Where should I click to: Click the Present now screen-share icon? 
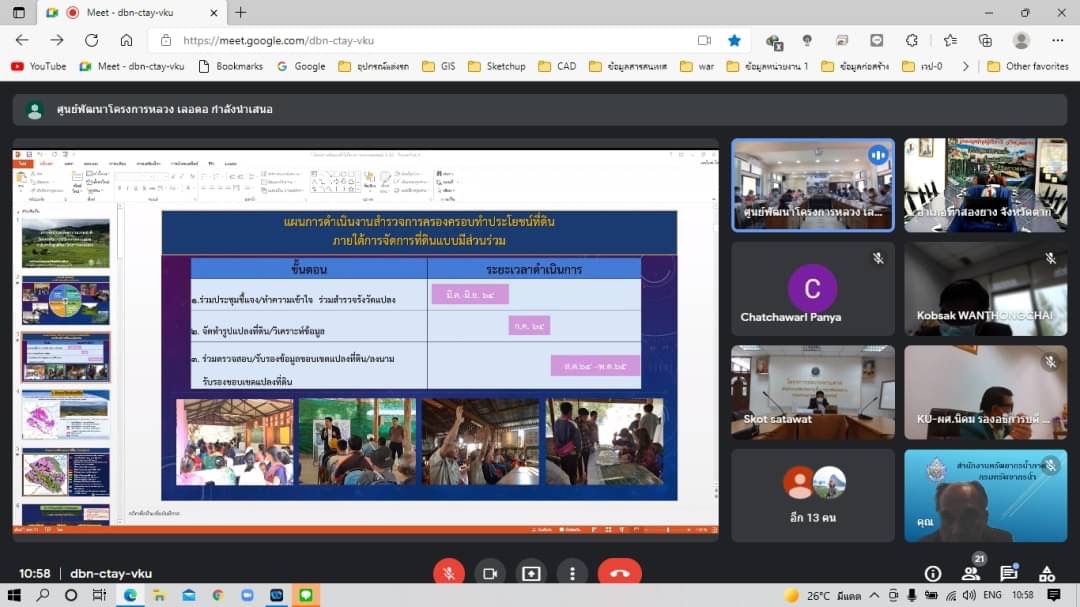coord(531,573)
